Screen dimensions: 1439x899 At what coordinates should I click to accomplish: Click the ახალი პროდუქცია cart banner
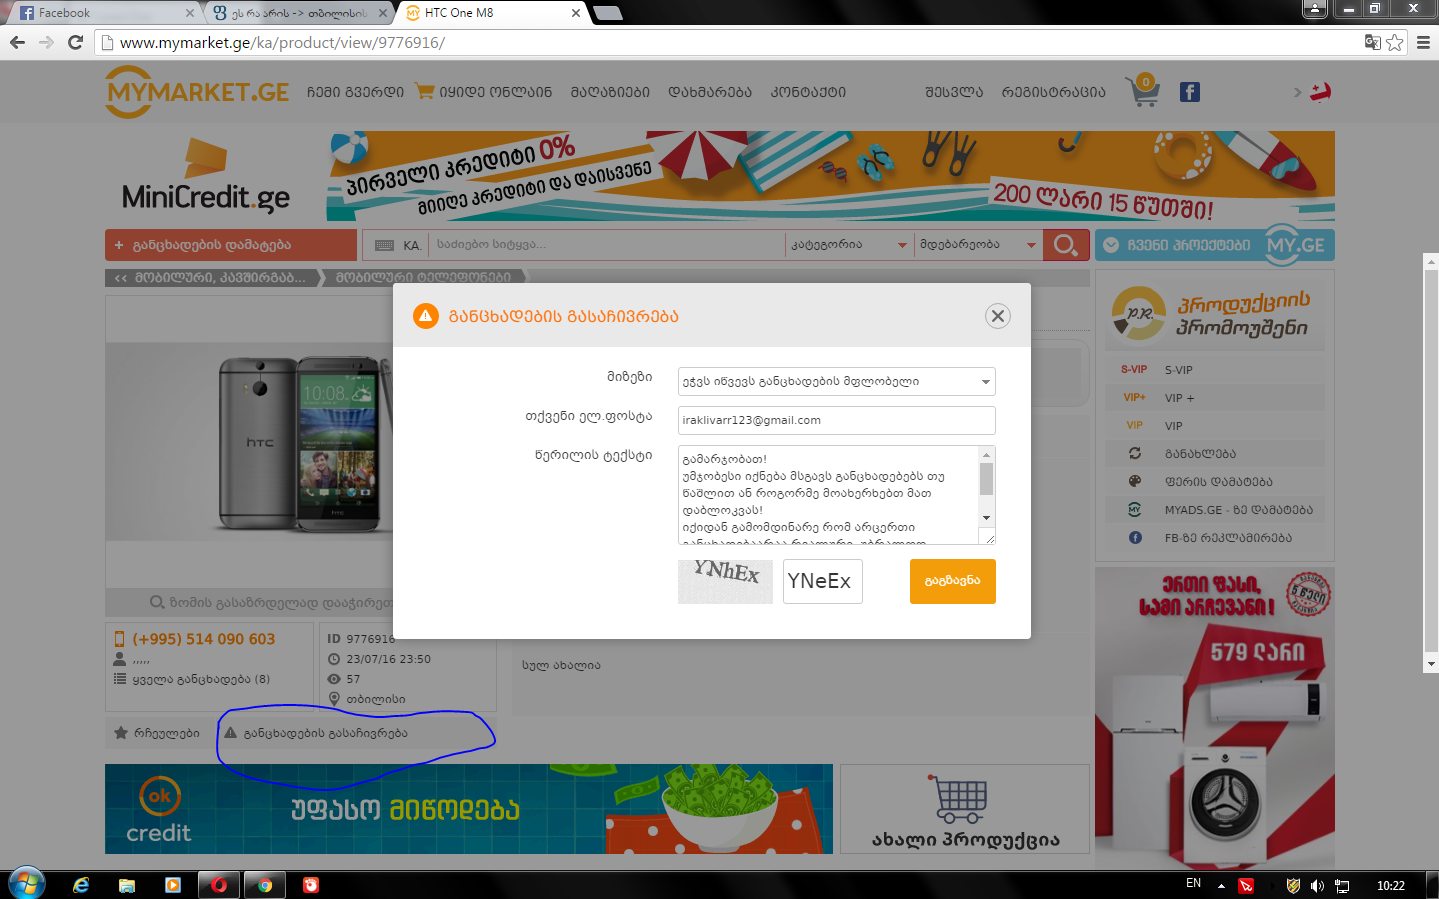coord(965,809)
